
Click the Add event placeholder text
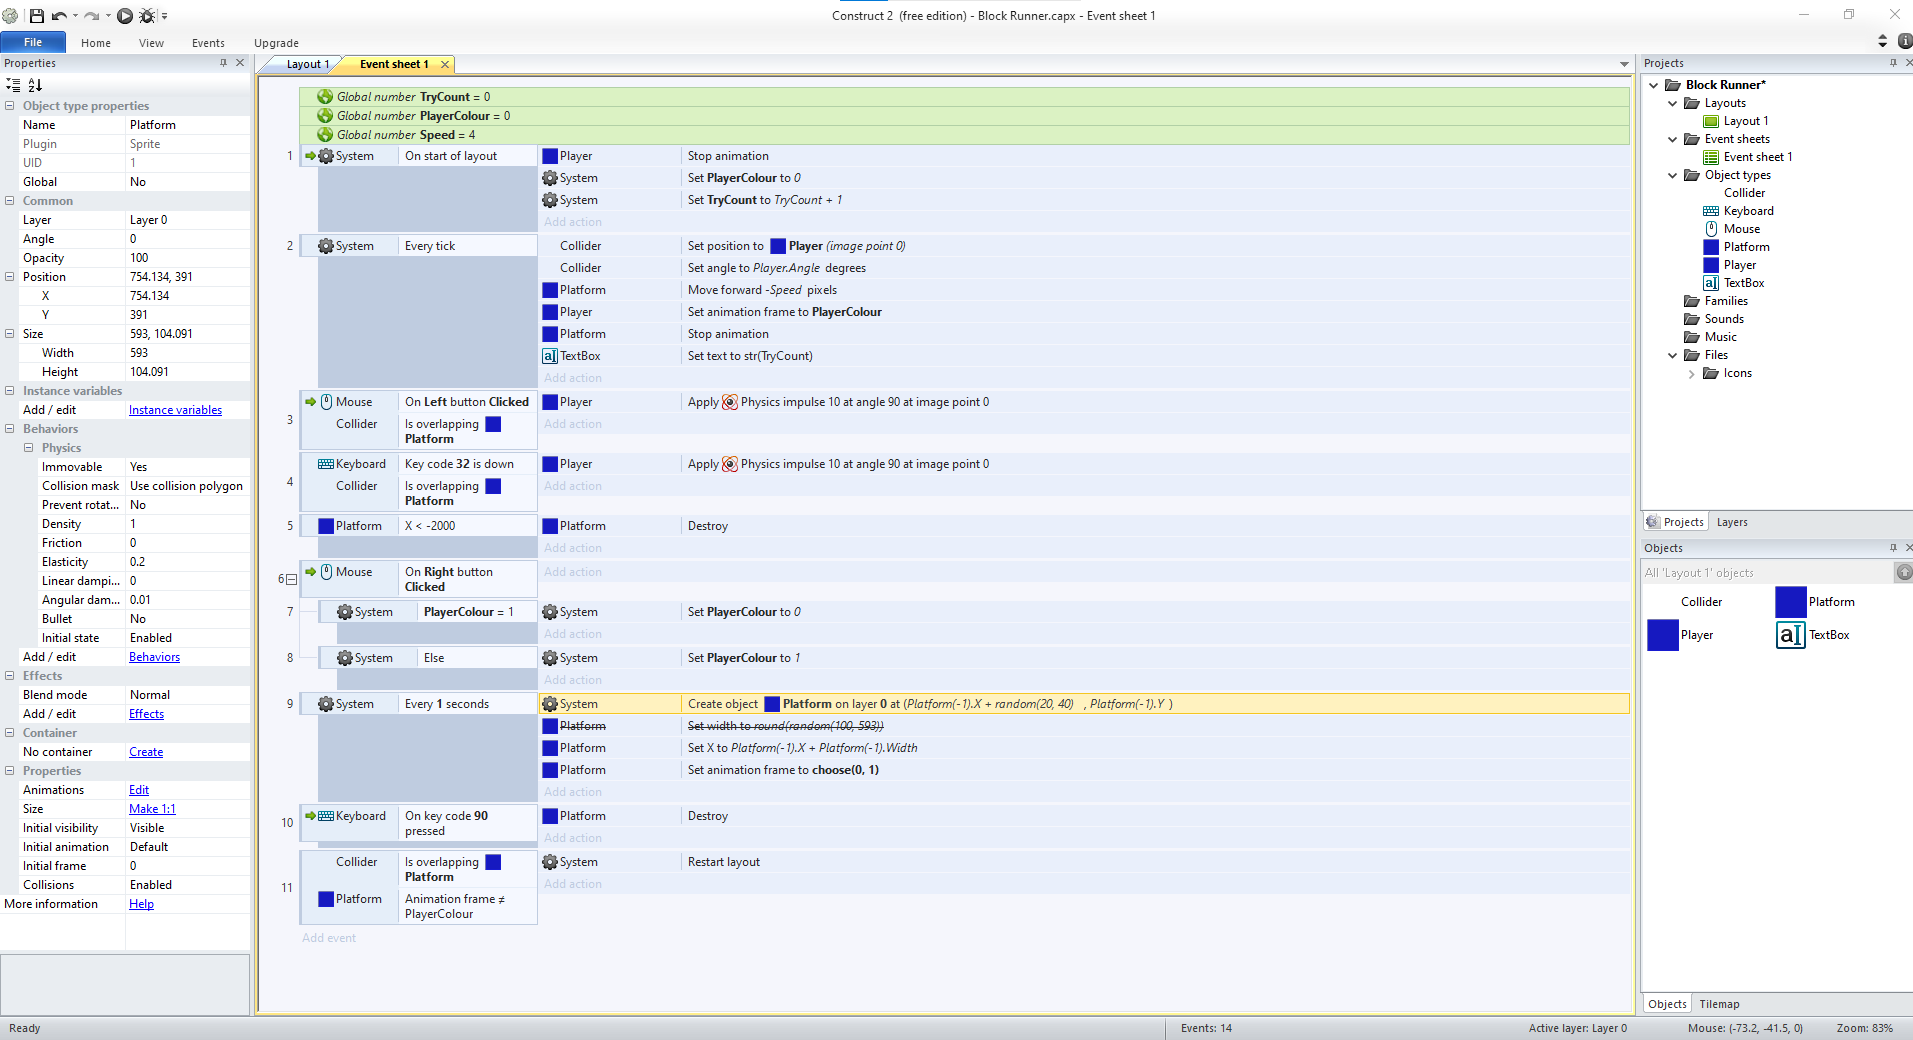pyautogui.click(x=329, y=938)
